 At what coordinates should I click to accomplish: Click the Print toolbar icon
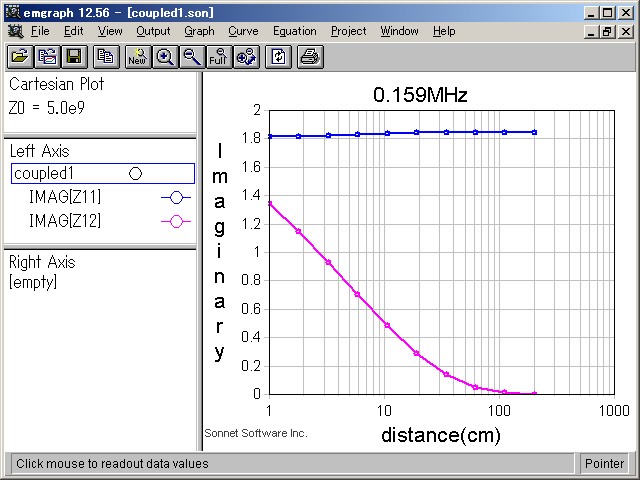(310, 57)
